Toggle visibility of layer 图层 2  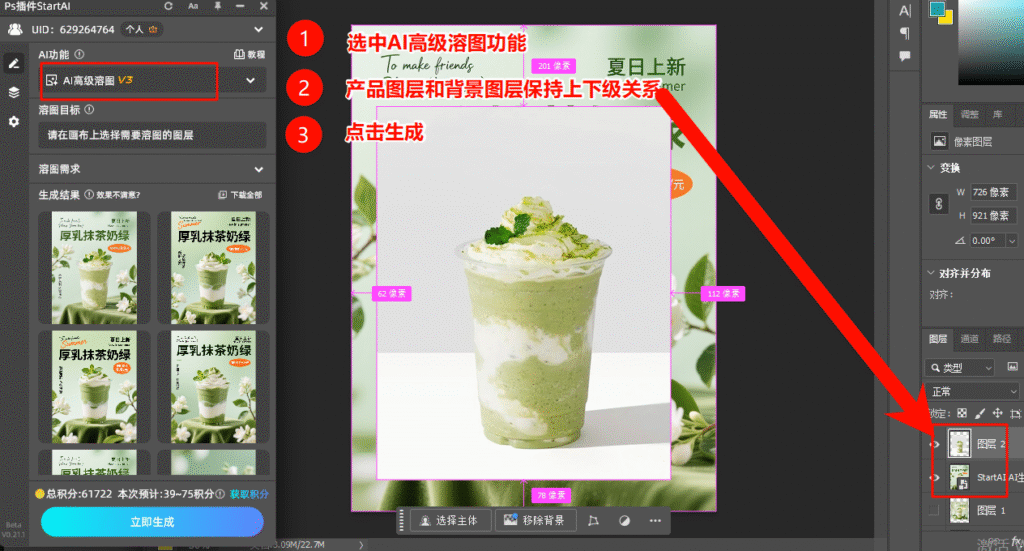(935, 444)
